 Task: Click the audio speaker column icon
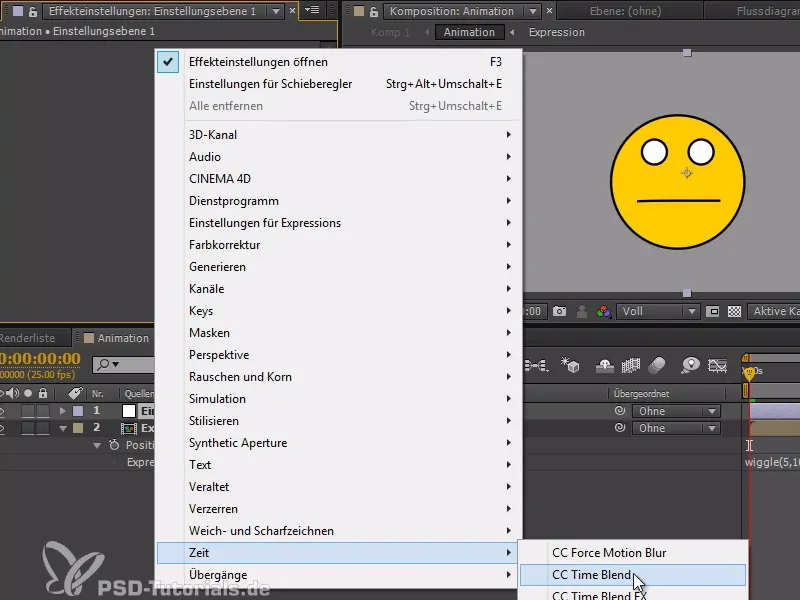pyautogui.click(x=12, y=393)
